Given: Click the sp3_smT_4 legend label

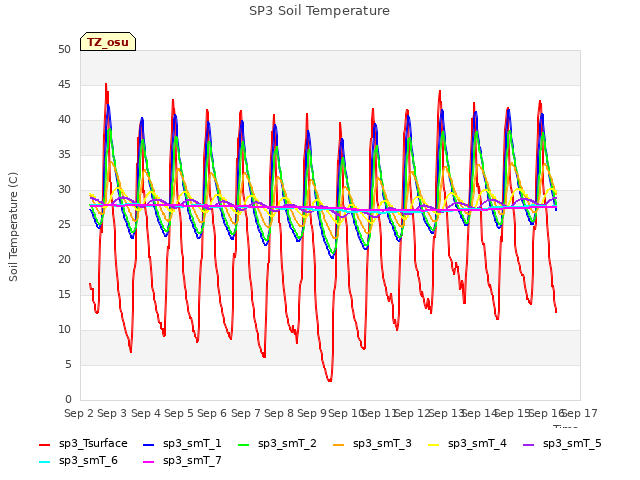Looking at the screenshot, I should (x=477, y=443).
